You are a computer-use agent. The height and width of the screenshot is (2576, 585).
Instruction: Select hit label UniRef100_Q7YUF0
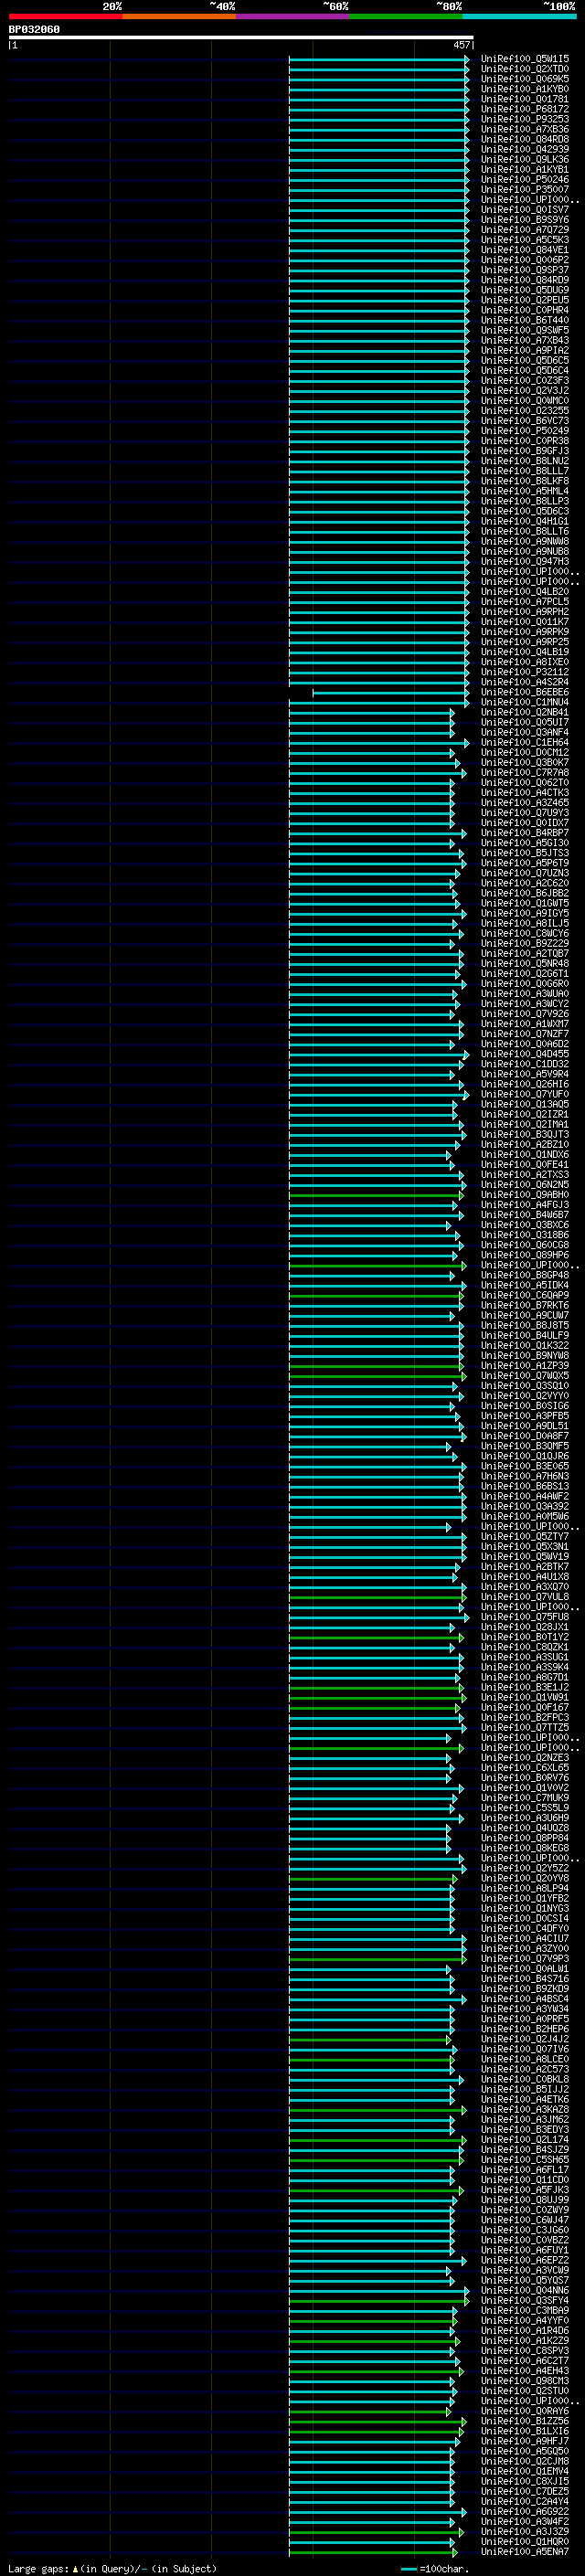525,1095
